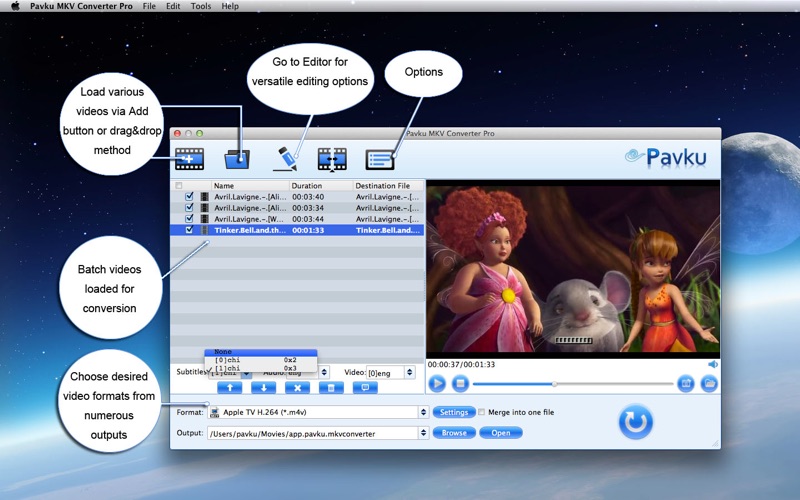Viewport: 800px width, 500px height.
Task: Choose [1]chi 0x3 subtitle option
Action: tap(261, 368)
